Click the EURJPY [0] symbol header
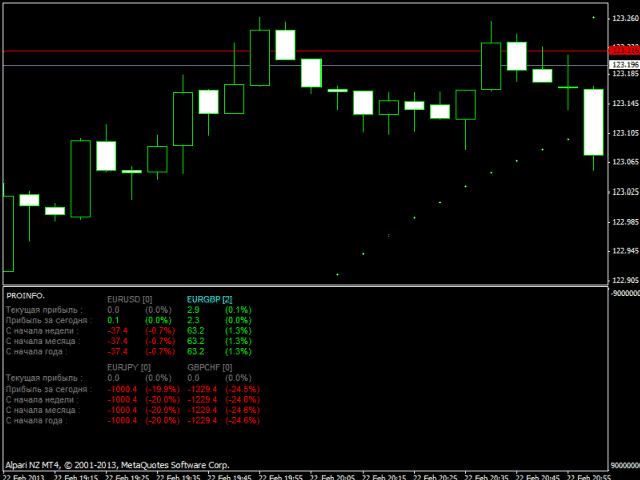This screenshot has width=640, height=480. [x=129, y=368]
